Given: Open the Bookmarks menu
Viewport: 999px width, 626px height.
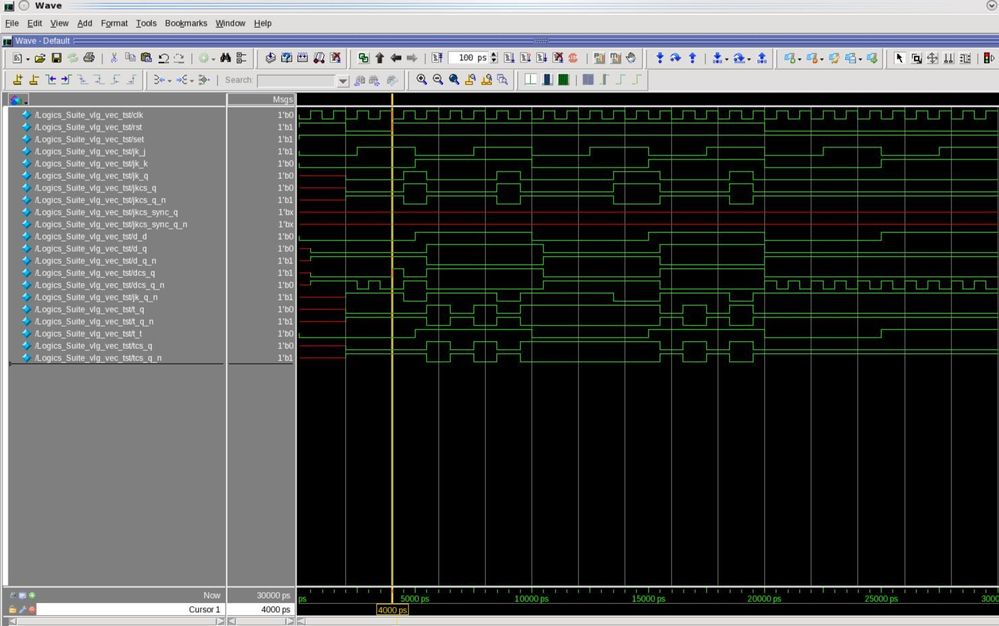Looking at the screenshot, I should (185, 23).
